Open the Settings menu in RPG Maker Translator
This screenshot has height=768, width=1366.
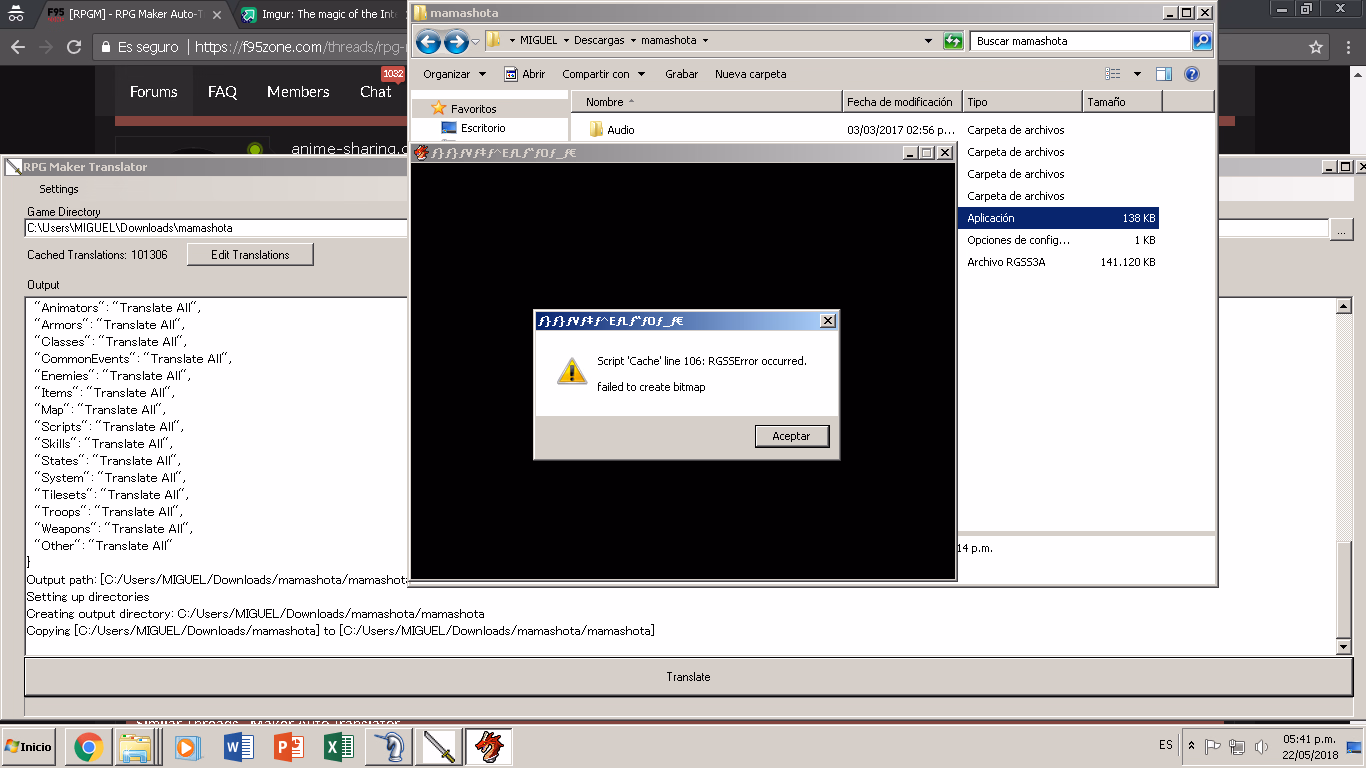point(58,189)
